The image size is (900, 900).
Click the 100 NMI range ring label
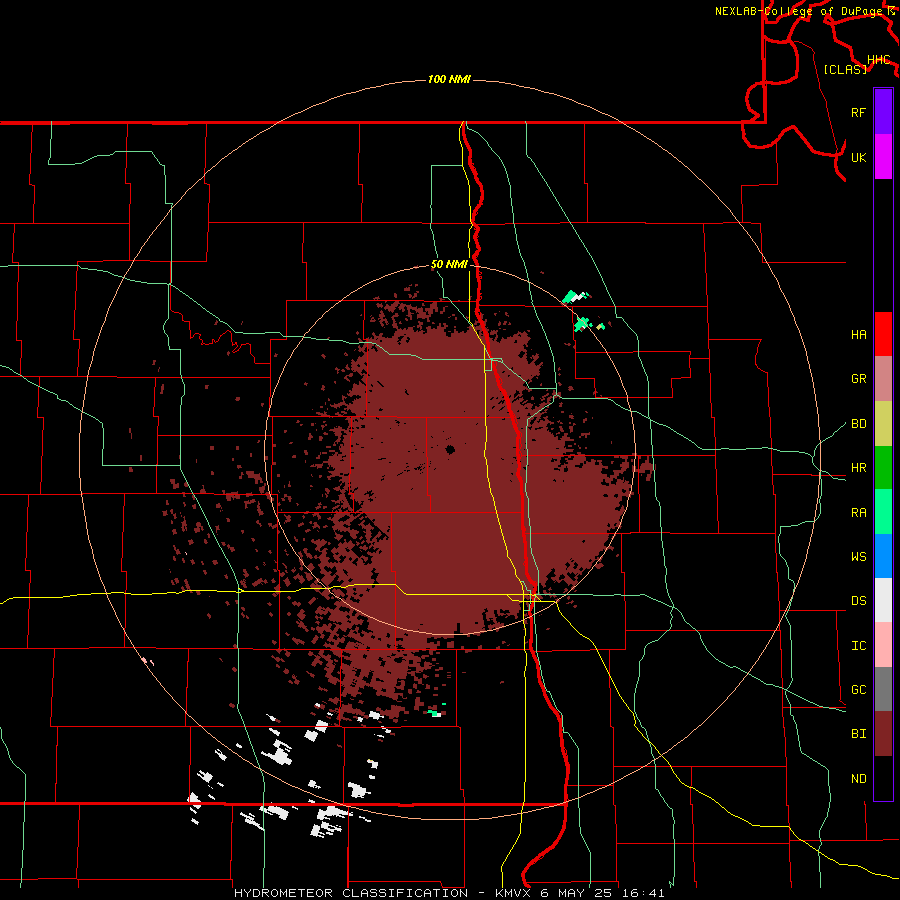(449, 79)
